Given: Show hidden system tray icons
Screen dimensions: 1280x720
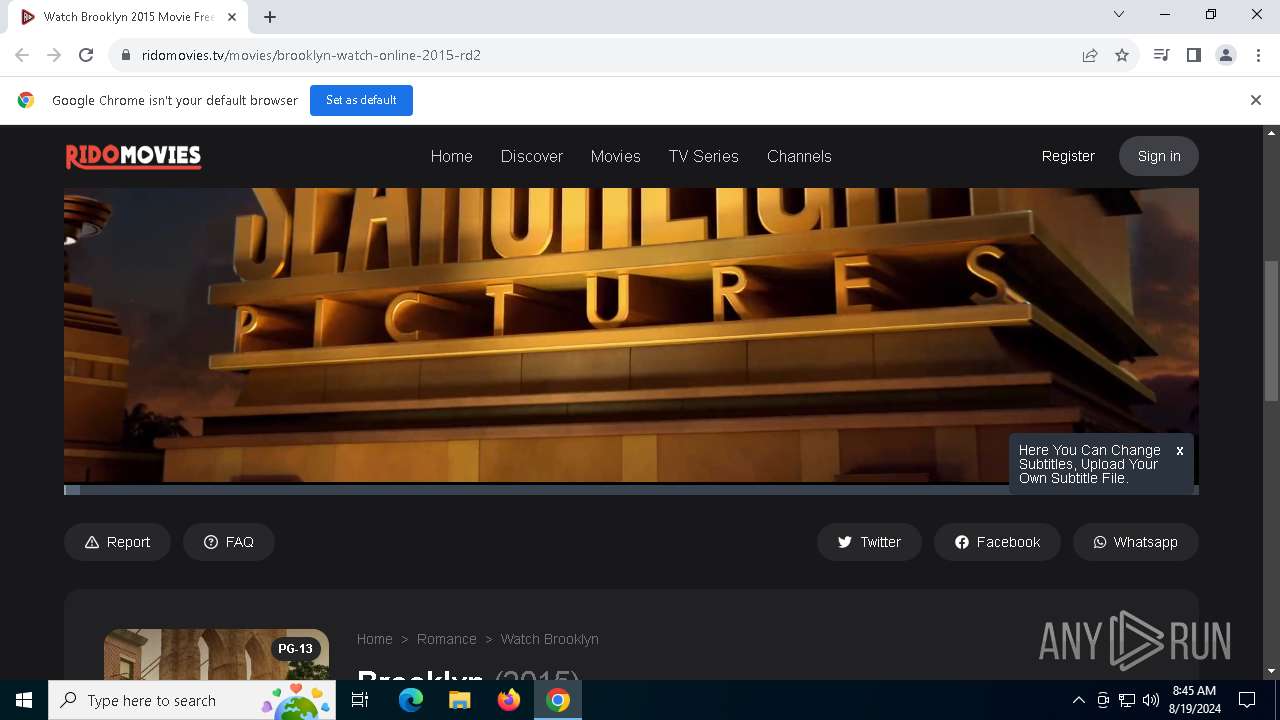Looking at the screenshot, I should click(x=1078, y=700).
